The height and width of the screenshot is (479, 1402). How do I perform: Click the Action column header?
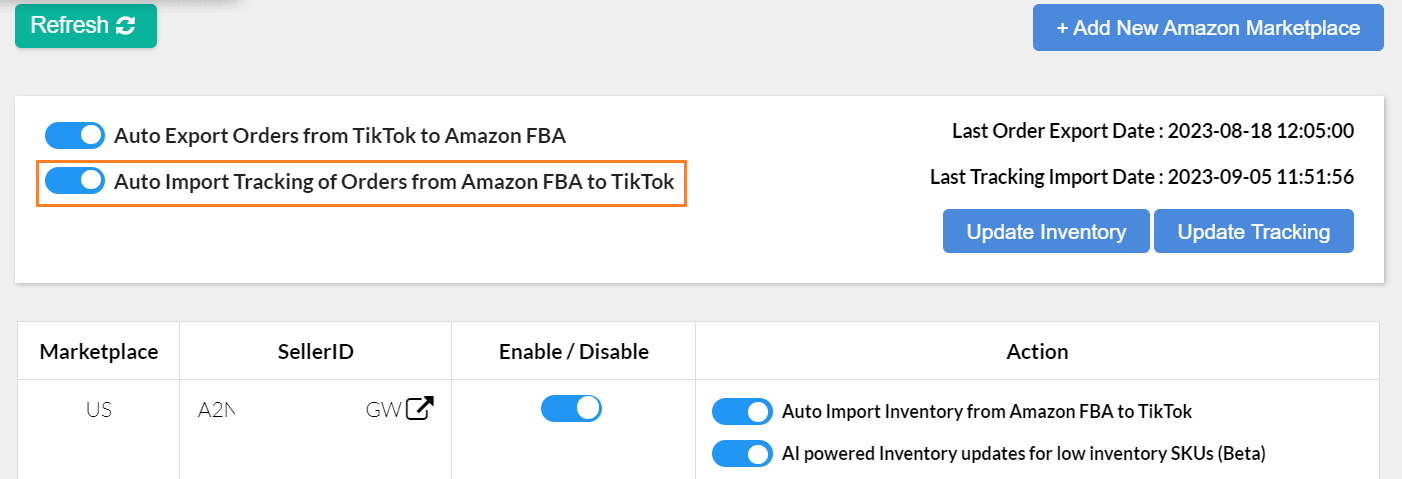pyautogui.click(x=1037, y=351)
